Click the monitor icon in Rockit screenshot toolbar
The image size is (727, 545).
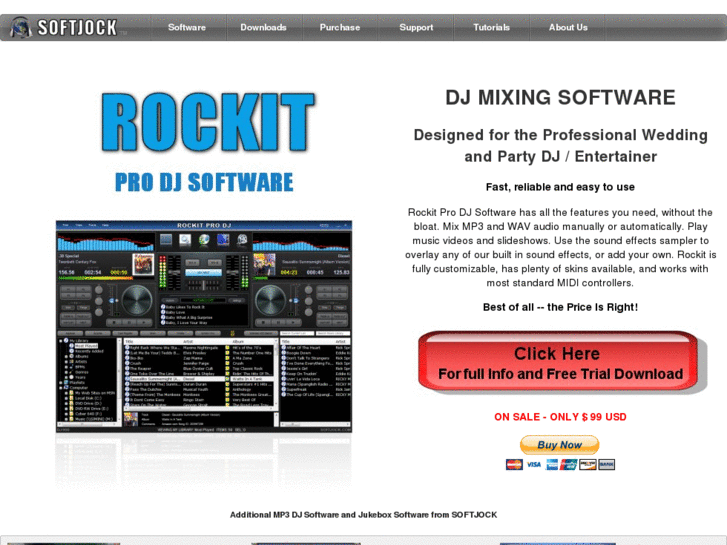(166, 239)
